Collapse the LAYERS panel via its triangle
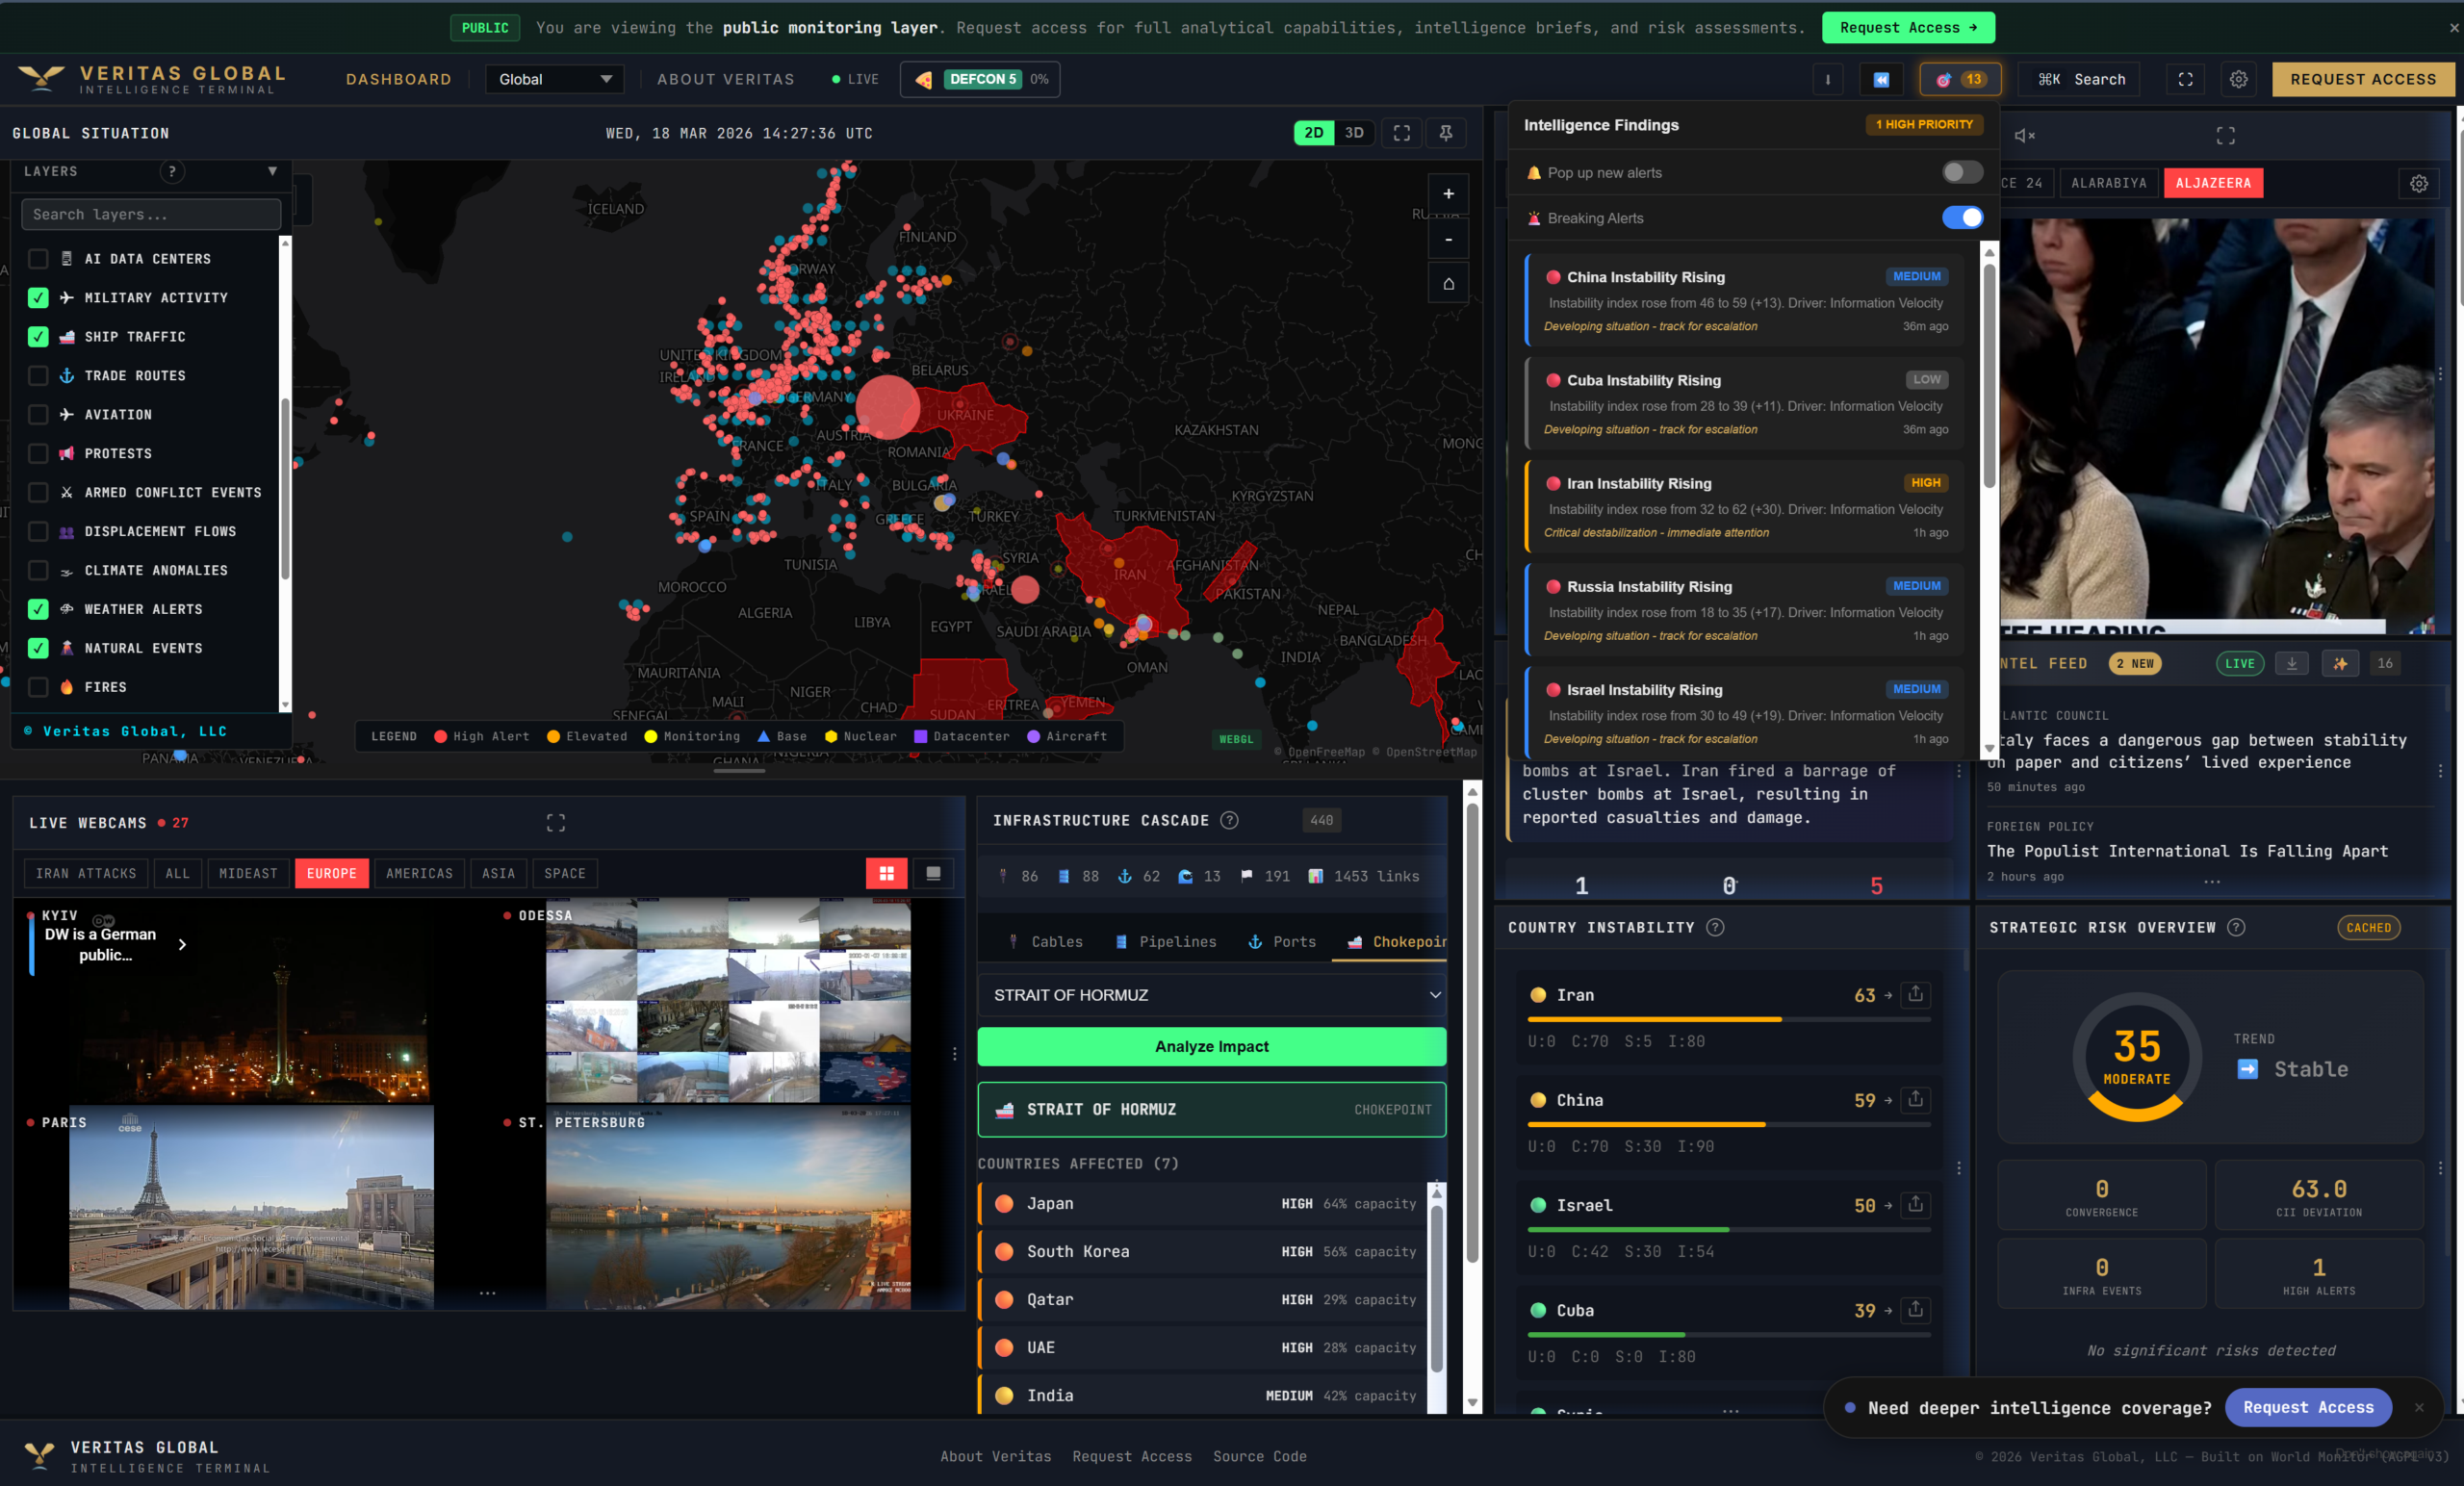Viewport: 2464px width, 1486px height. [x=273, y=172]
